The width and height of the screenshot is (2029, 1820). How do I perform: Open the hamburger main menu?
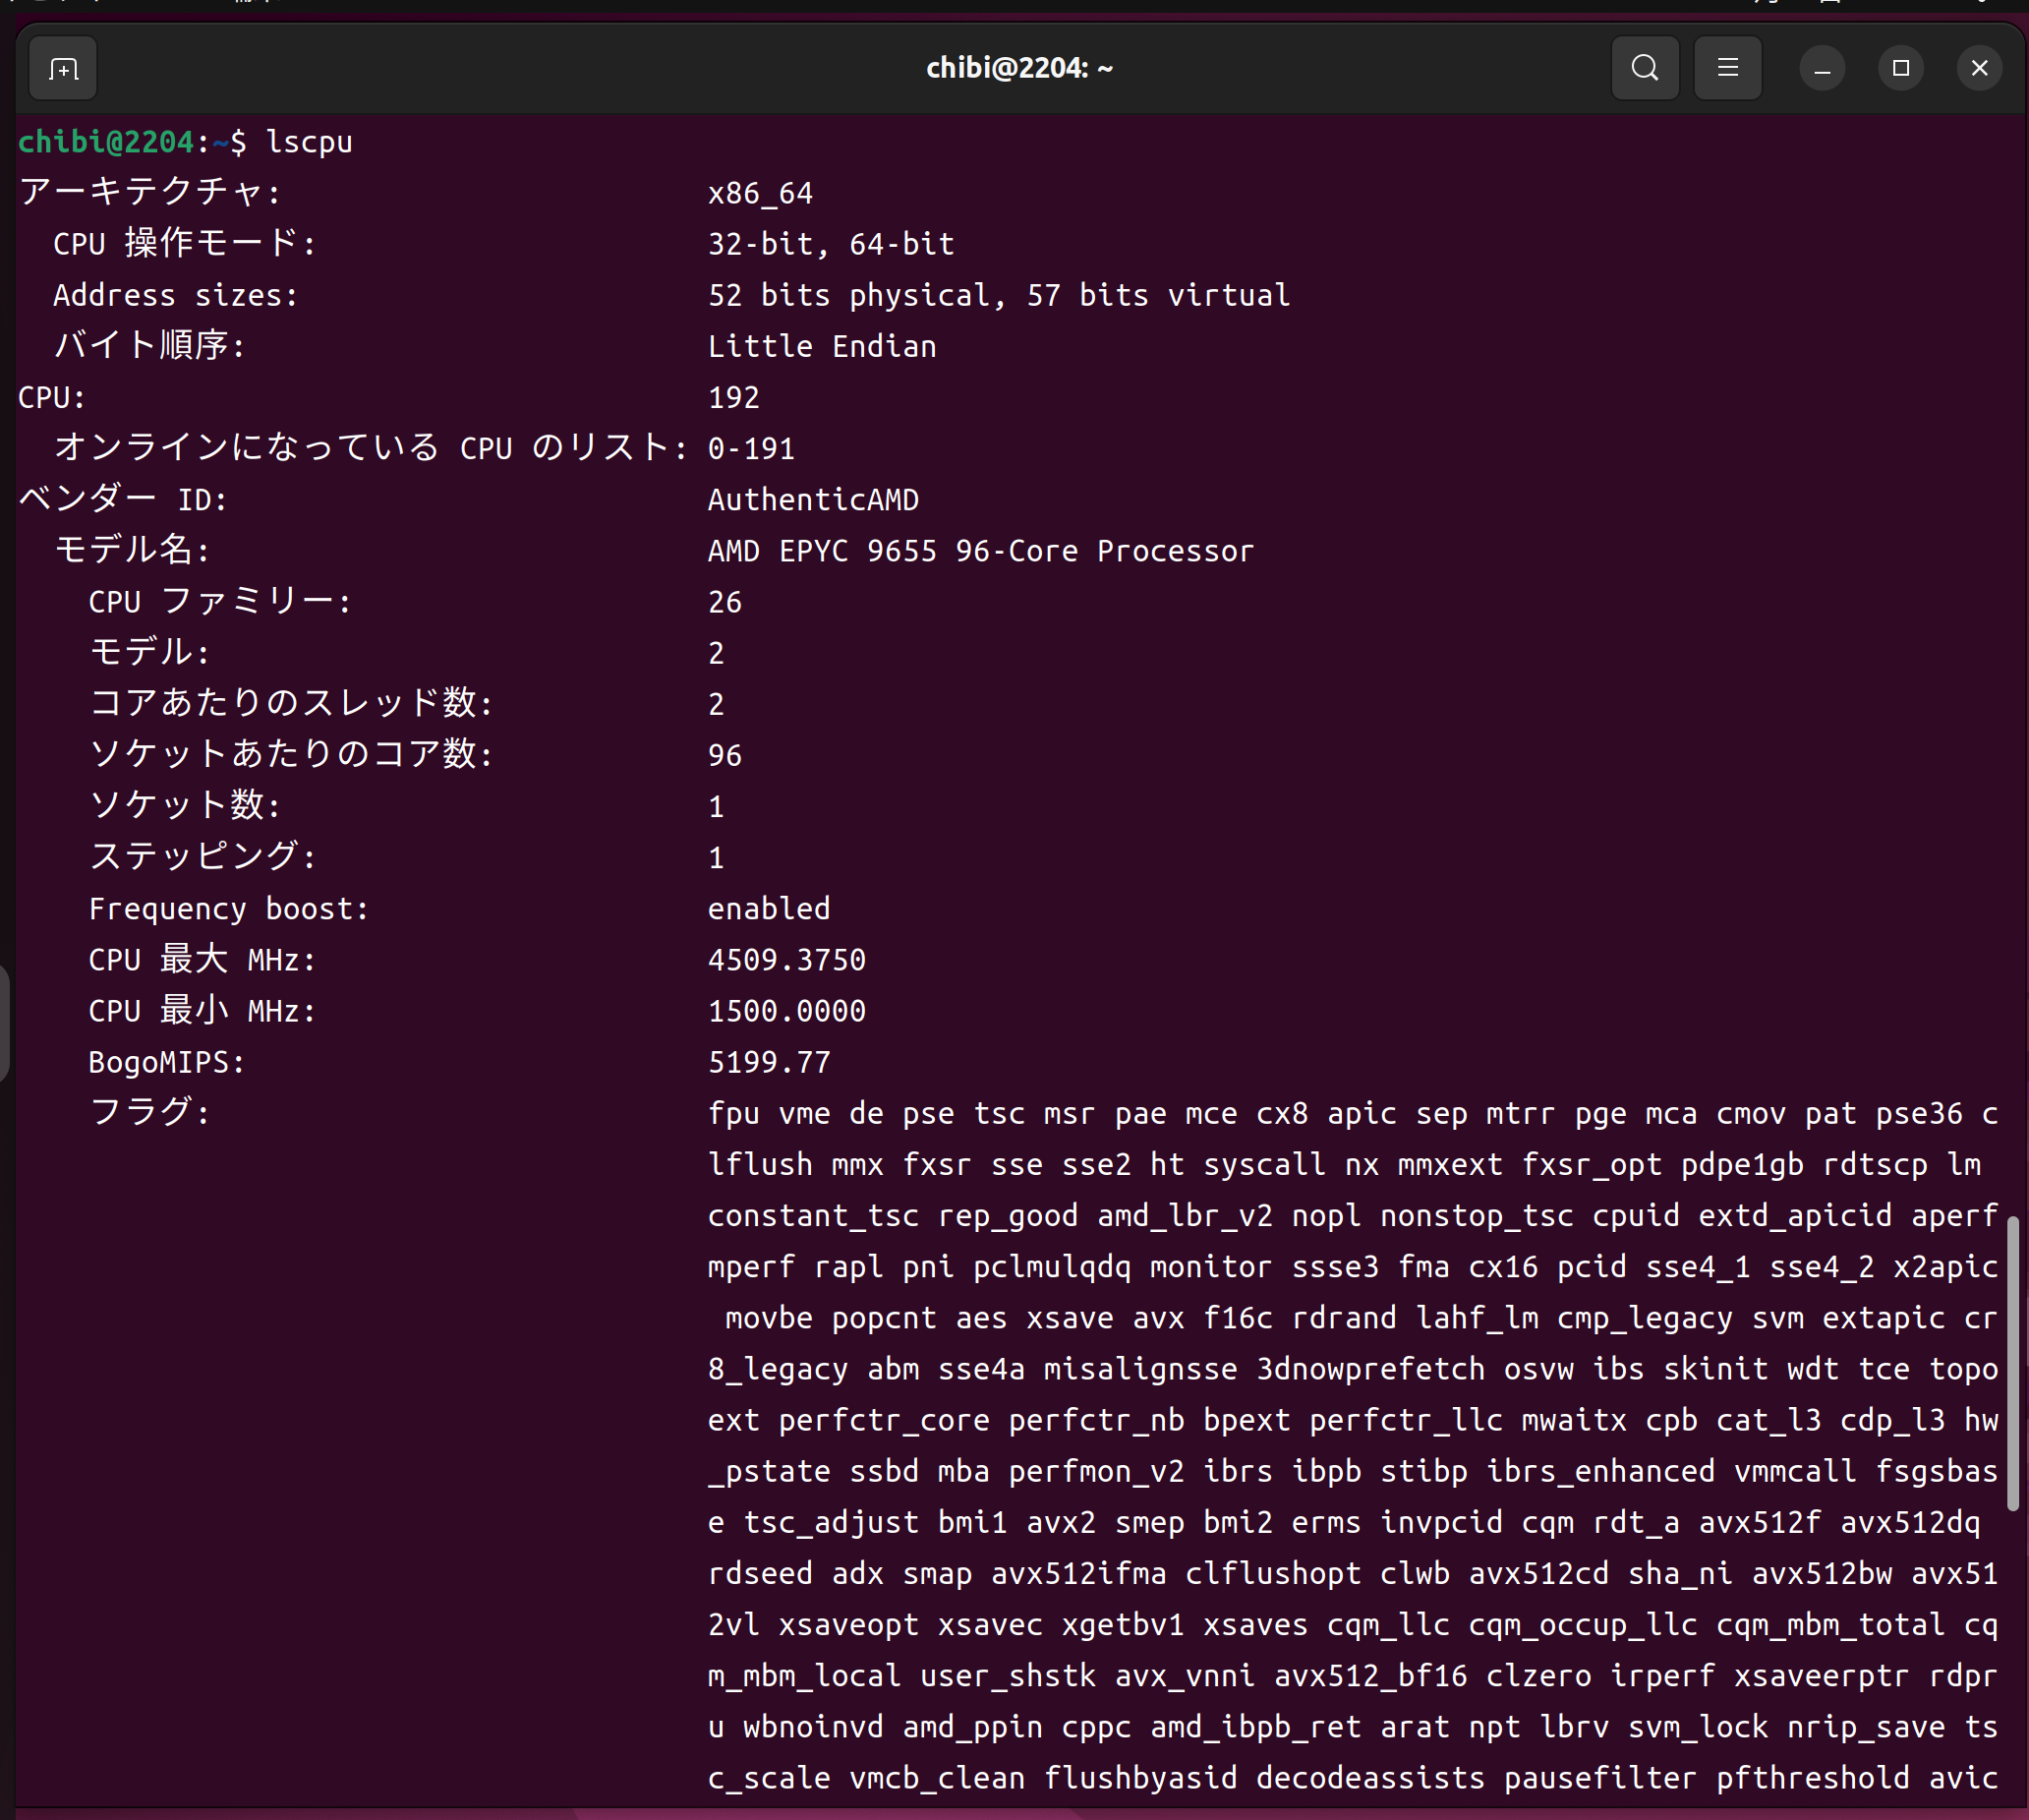point(1727,68)
